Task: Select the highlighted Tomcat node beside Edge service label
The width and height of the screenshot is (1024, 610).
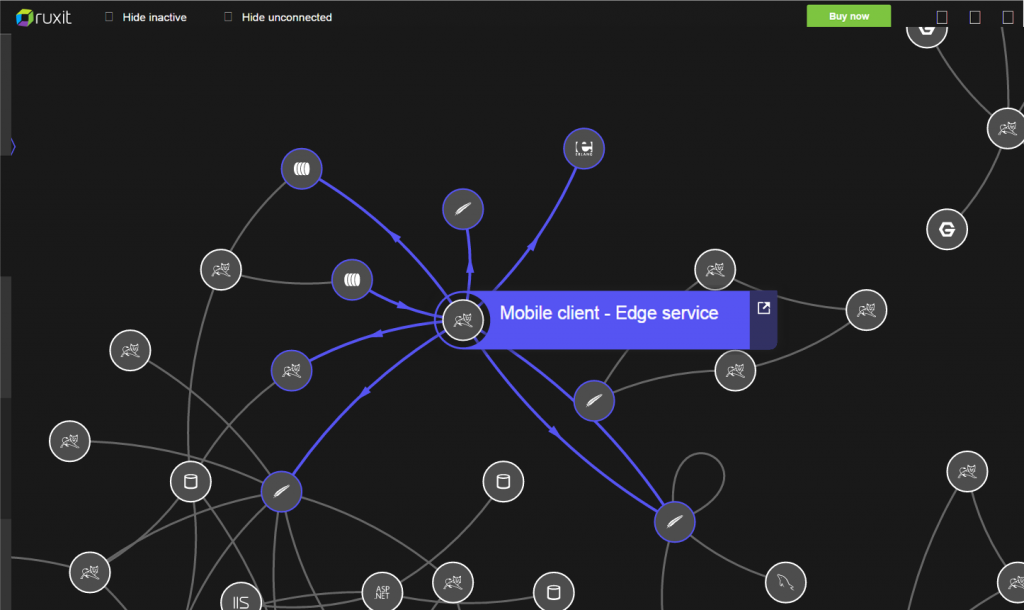Action: (462, 321)
